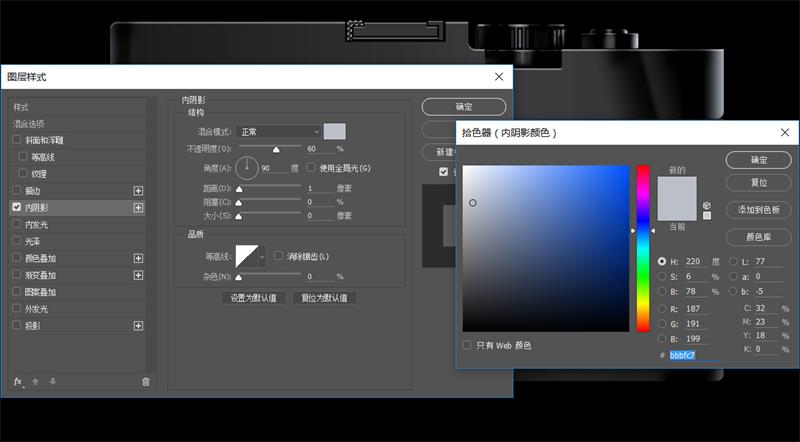Click the inner shadow color swatch
The image size is (800, 442).
334,132
